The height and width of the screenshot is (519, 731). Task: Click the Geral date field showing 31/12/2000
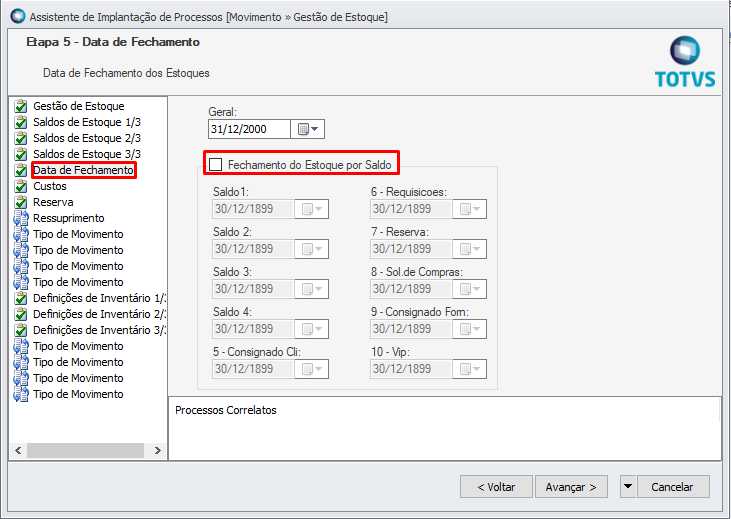coord(249,129)
